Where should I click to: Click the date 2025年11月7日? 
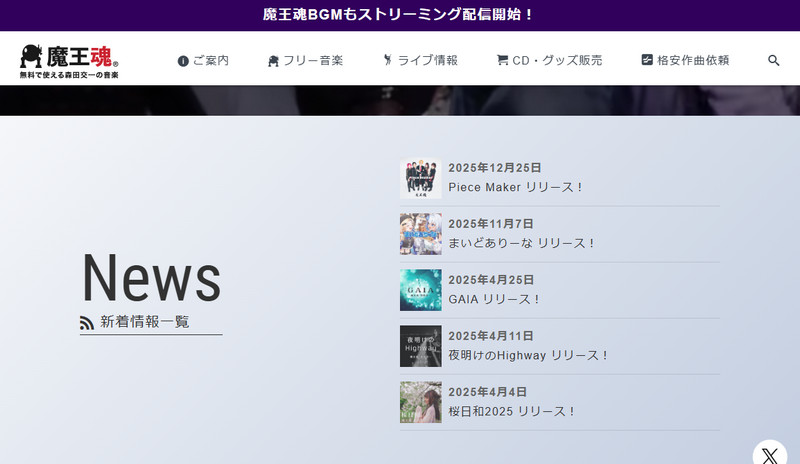(491, 224)
